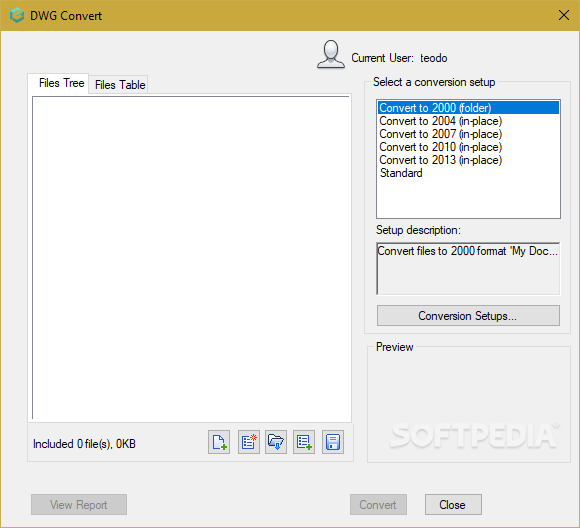Image resolution: width=580 pixels, height=528 pixels.
Task: Click the Included 0 file(s), 0KB status text
Action: click(x=84, y=444)
